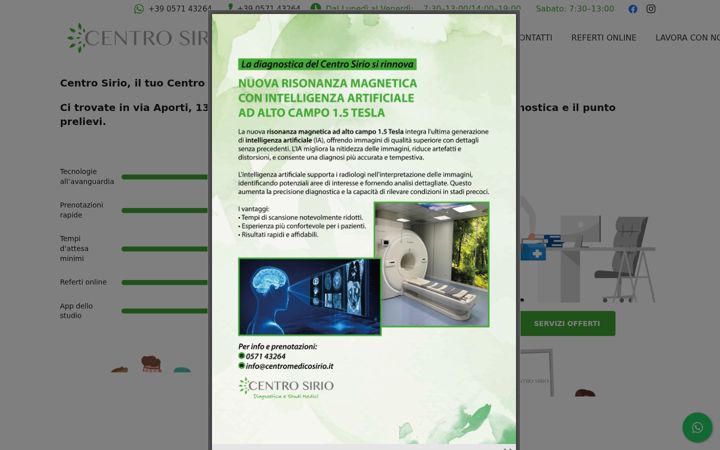This screenshot has height=450, width=720.
Task: Open the LAVORA CON NOI menu item
Action: click(687, 38)
